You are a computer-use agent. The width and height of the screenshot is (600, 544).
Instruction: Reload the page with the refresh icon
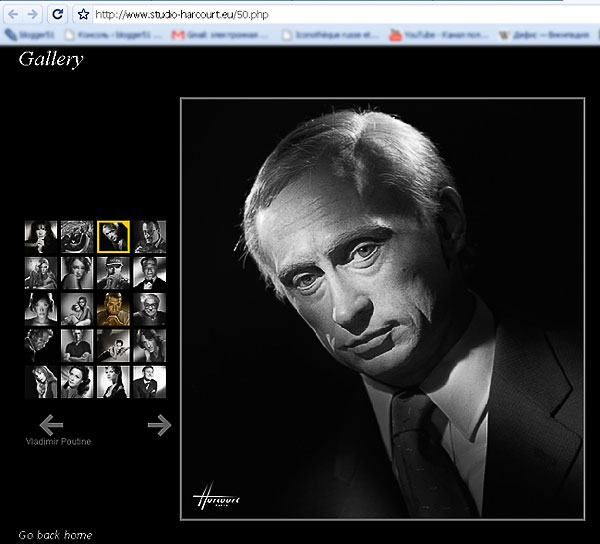[x=58, y=14]
